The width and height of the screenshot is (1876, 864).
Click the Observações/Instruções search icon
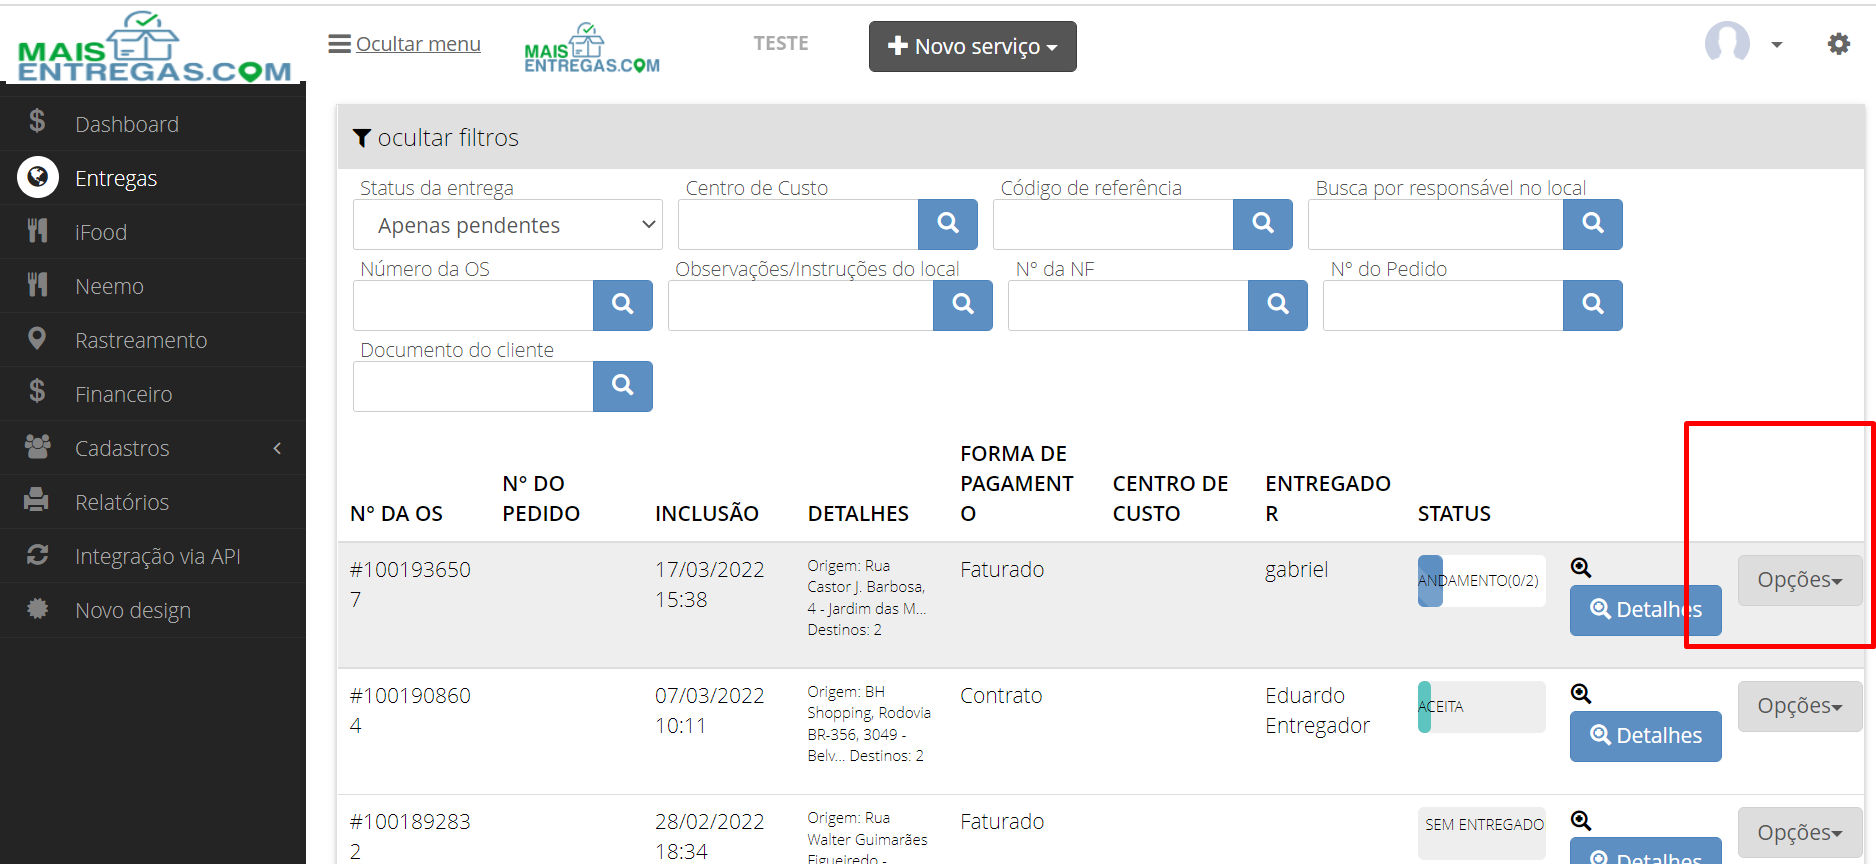(963, 305)
